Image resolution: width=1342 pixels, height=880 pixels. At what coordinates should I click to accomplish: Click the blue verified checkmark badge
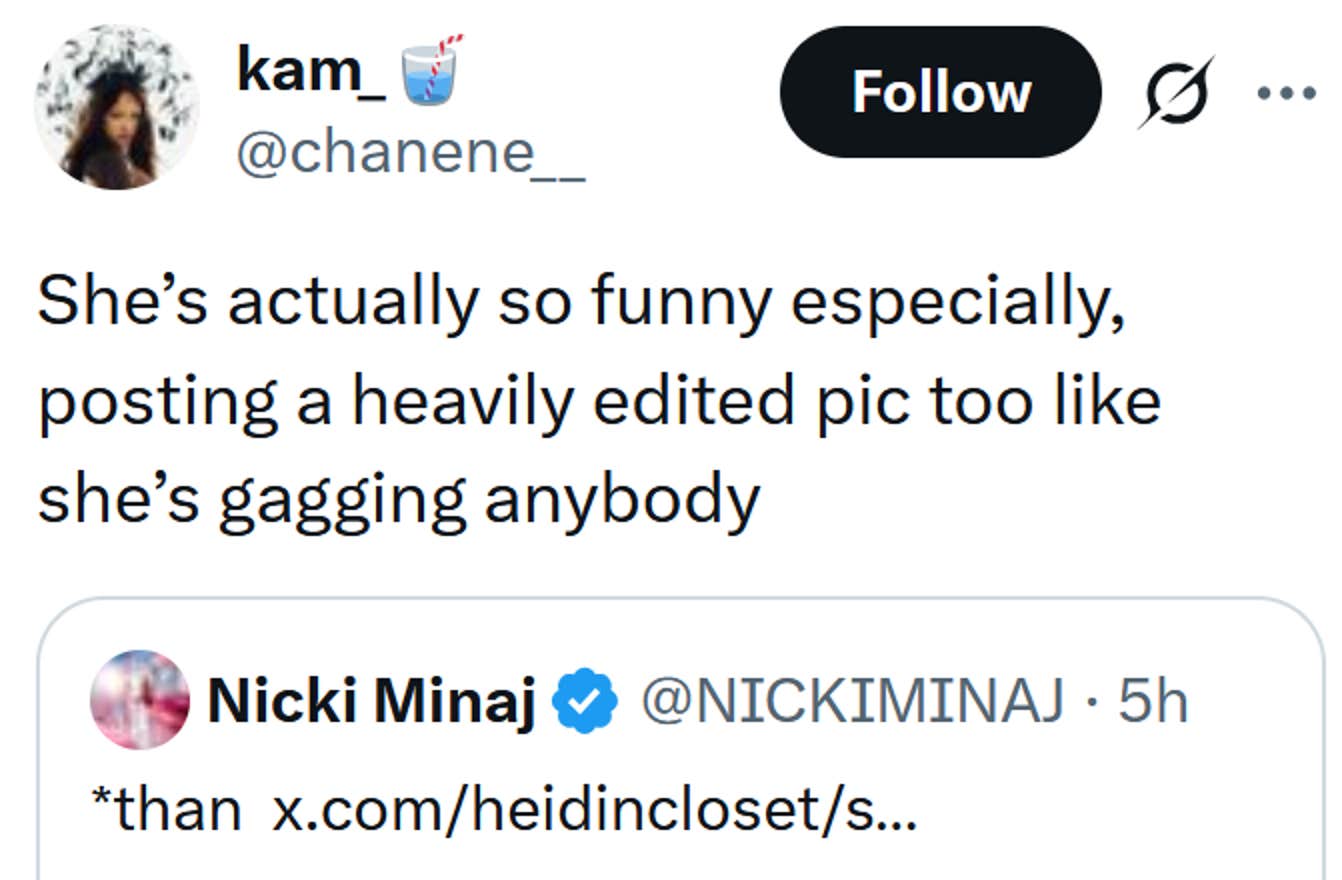coord(586,703)
